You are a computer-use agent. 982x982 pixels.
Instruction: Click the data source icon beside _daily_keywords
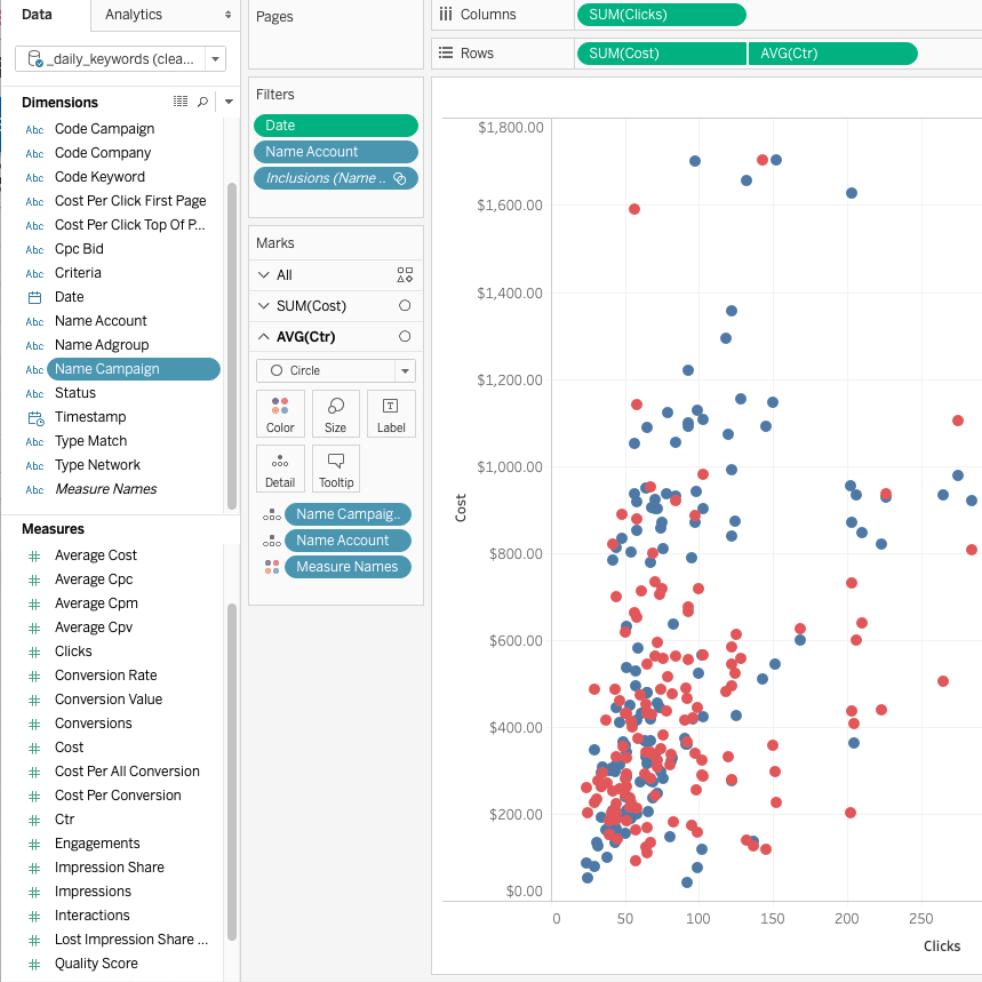click(35, 59)
